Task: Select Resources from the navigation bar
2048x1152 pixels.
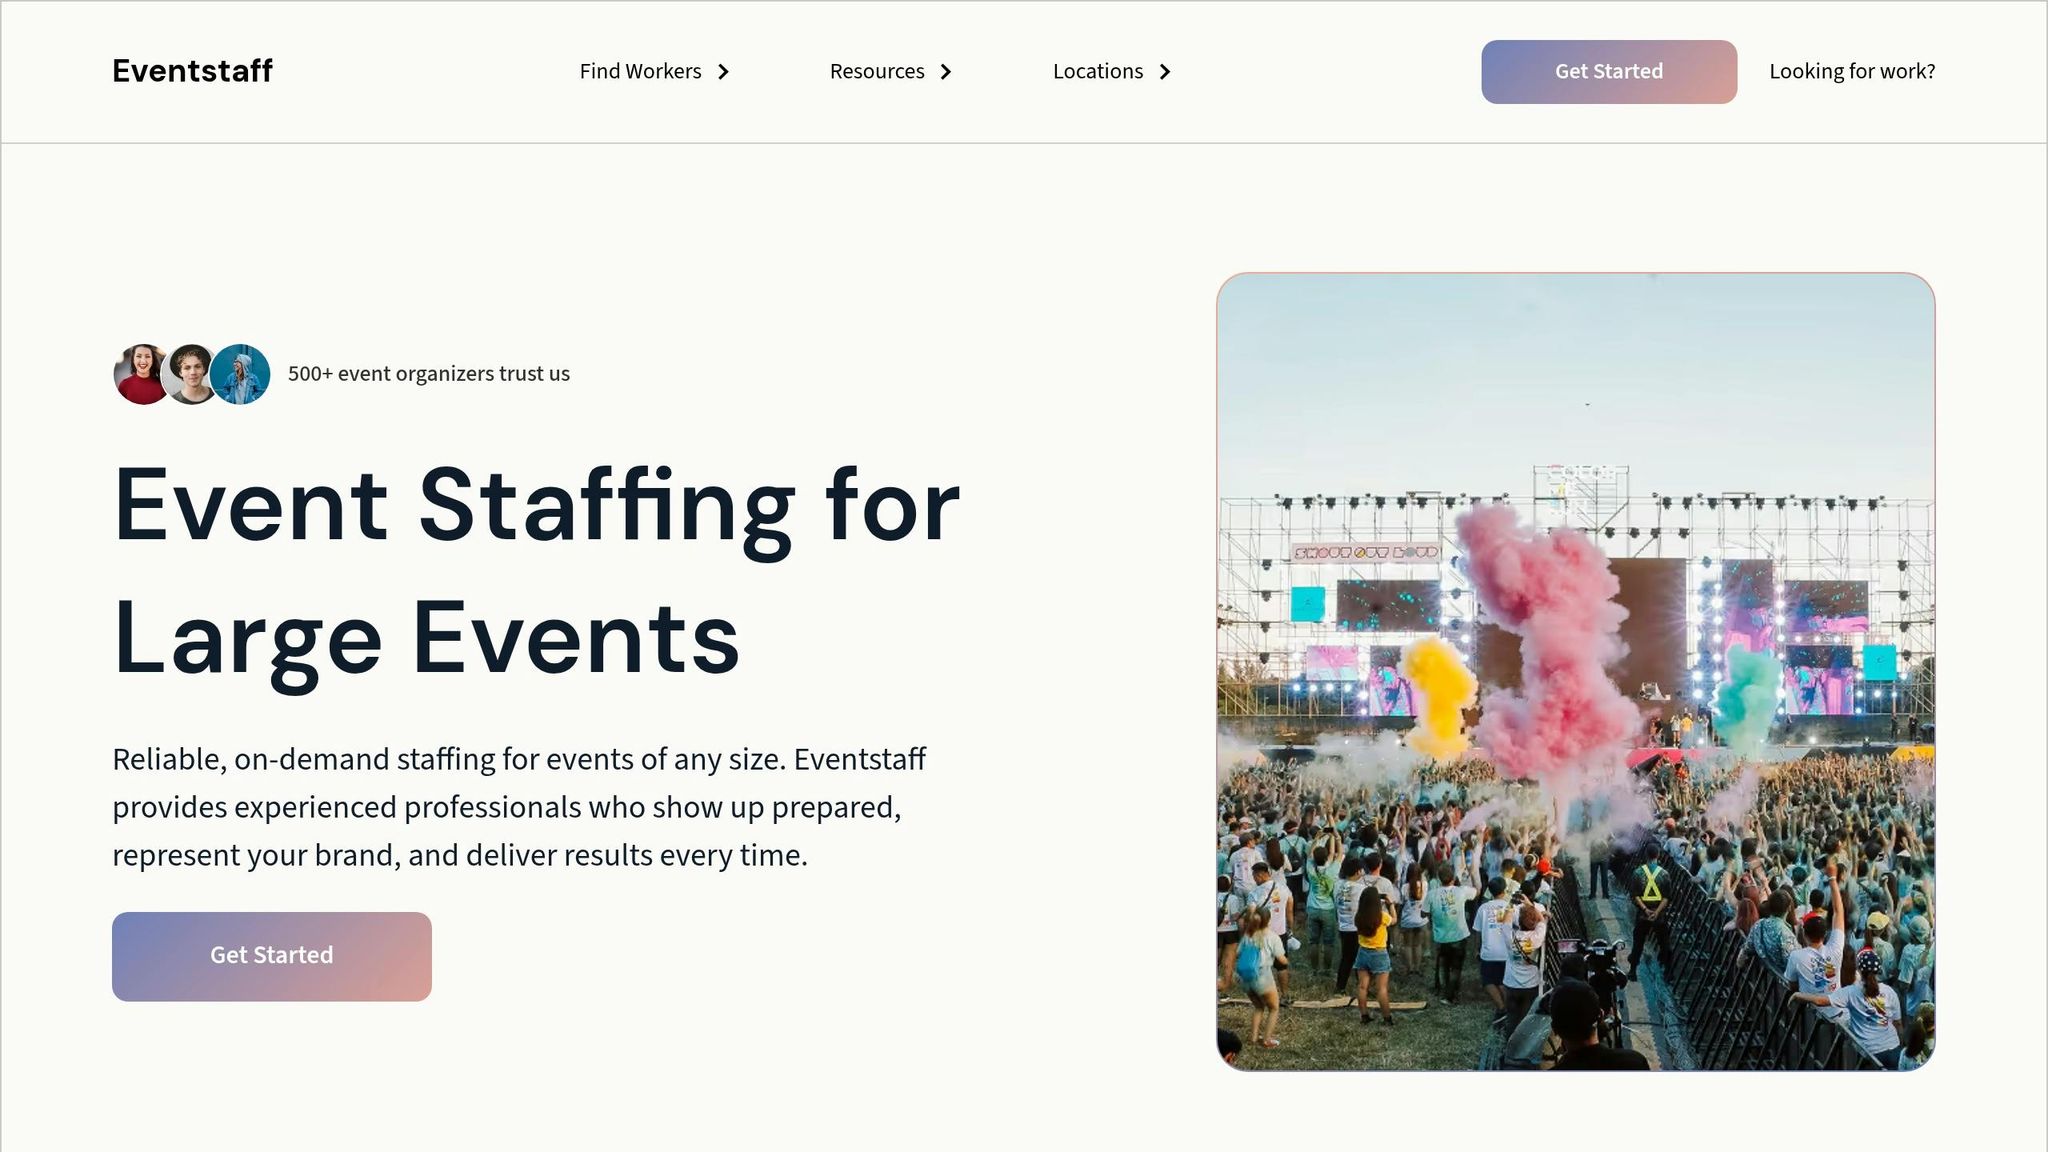Action: pos(876,71)
